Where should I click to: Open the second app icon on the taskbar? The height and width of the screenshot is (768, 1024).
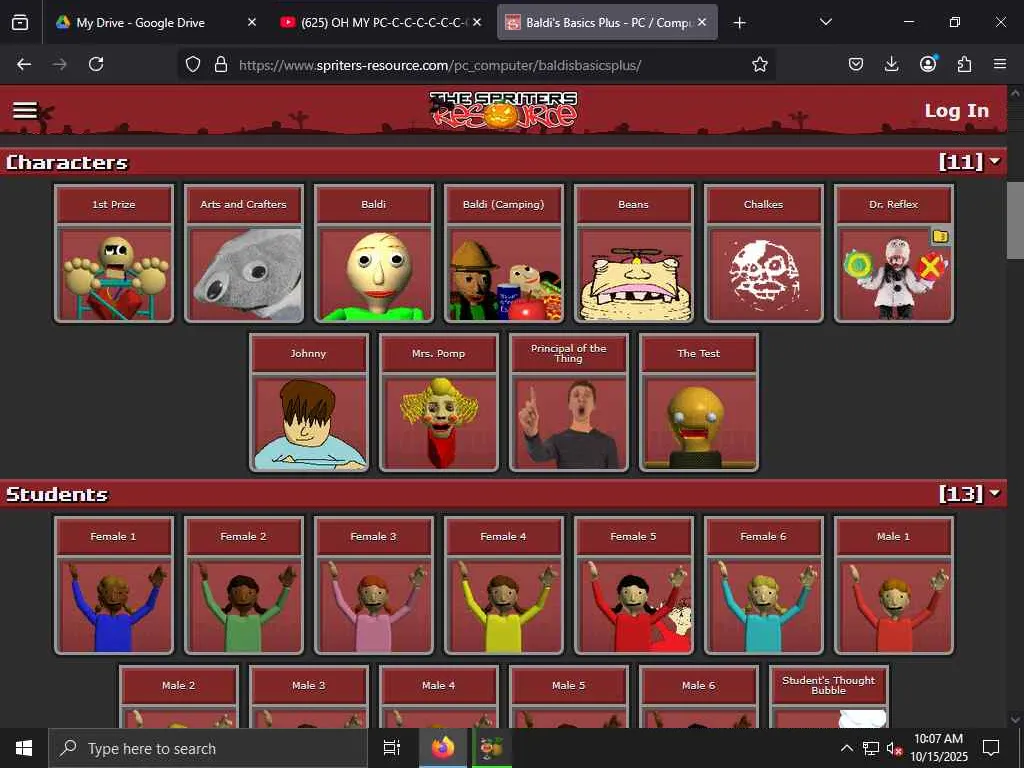tap(492, 748)
